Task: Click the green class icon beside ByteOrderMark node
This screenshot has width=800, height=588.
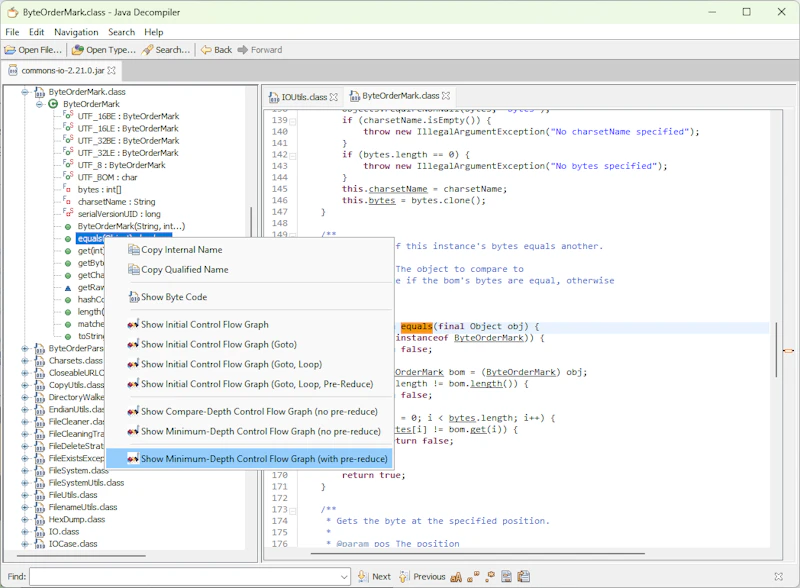Action: pyautogui.click(x=53, y=104)
